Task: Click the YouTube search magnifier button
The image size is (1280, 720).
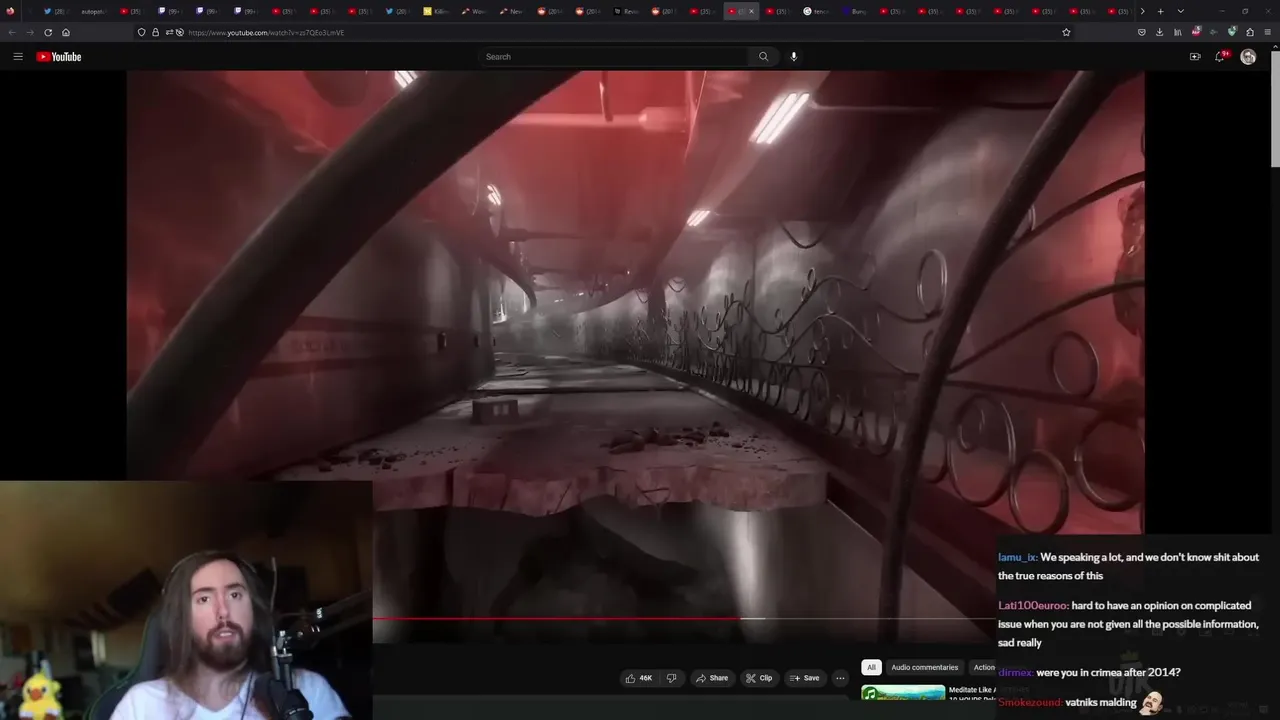Action: click(x=763, y=57)
